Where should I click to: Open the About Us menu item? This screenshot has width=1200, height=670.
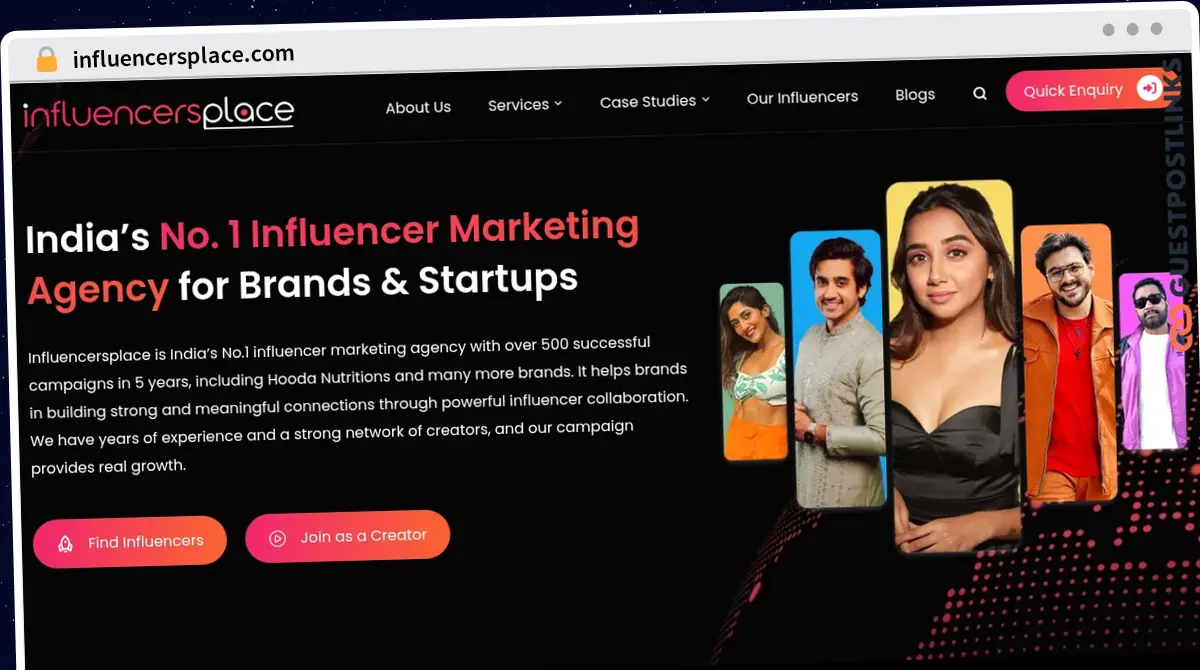click(418, 107)
